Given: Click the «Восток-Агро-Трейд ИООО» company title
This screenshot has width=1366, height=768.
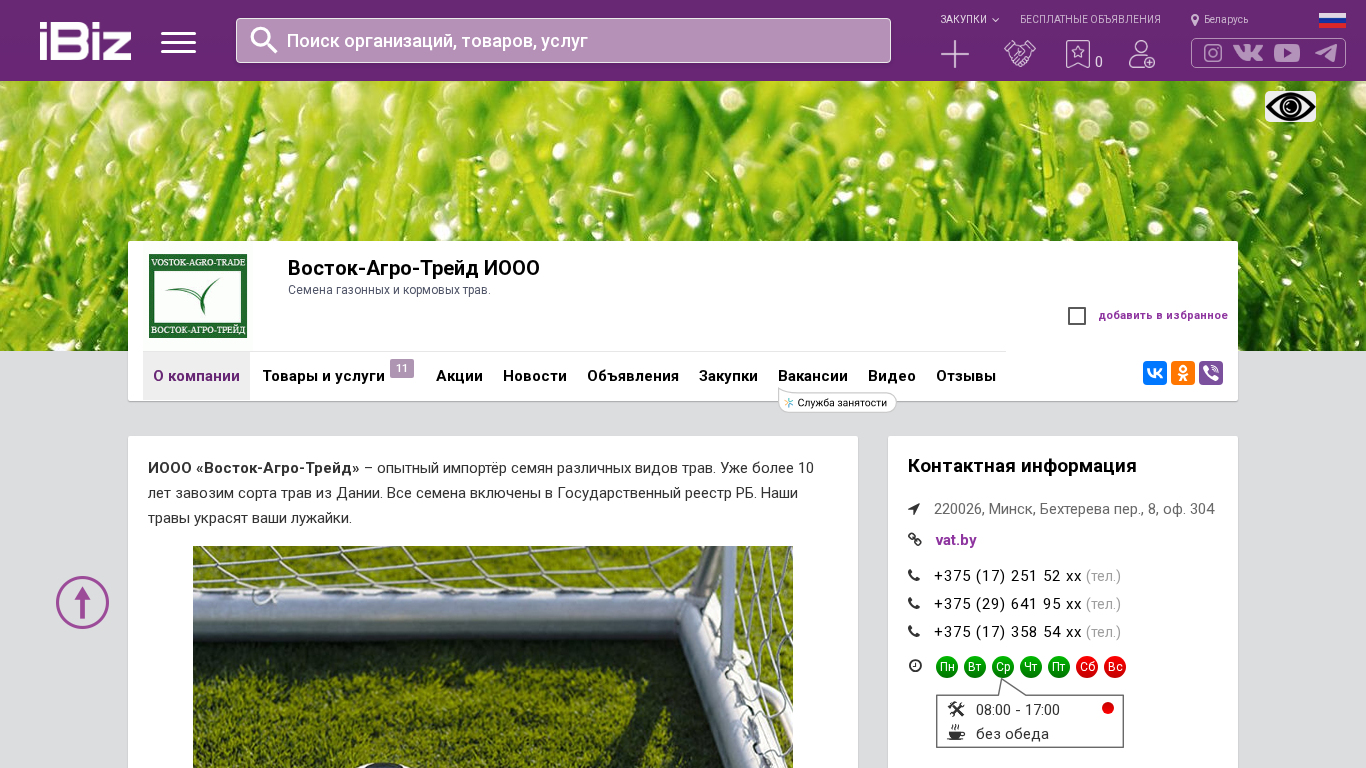Looking at the screenshot, I should [414, 268].
